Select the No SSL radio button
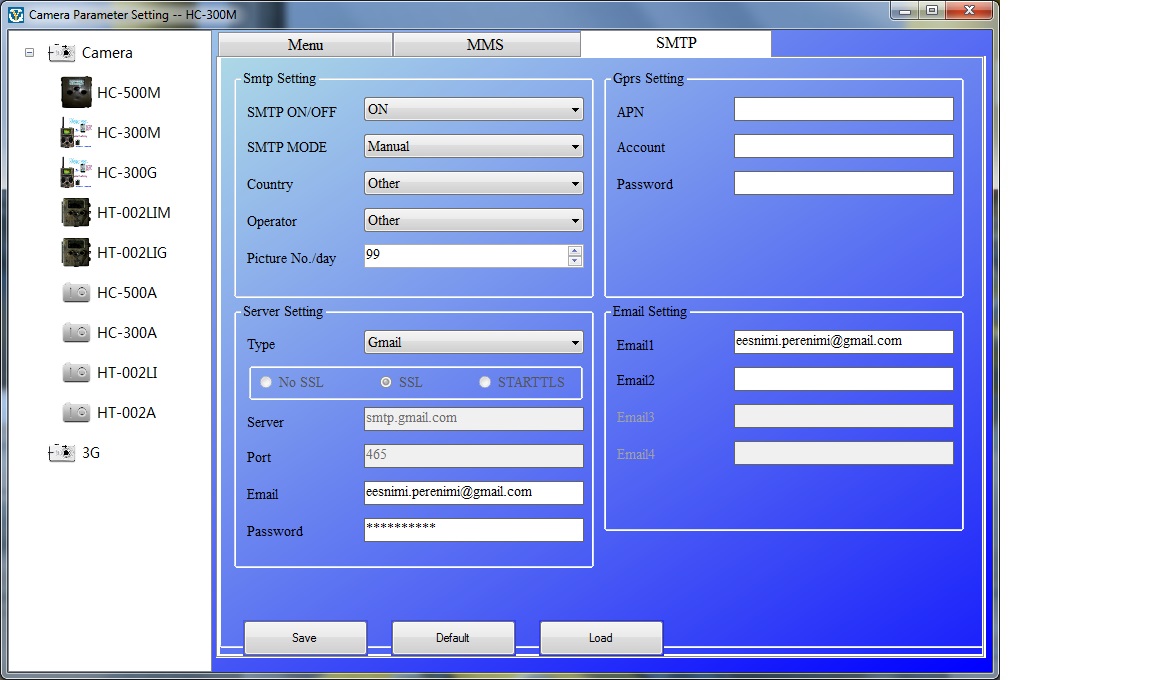Viewport: 1152px width, 680px height. point(266,382)
